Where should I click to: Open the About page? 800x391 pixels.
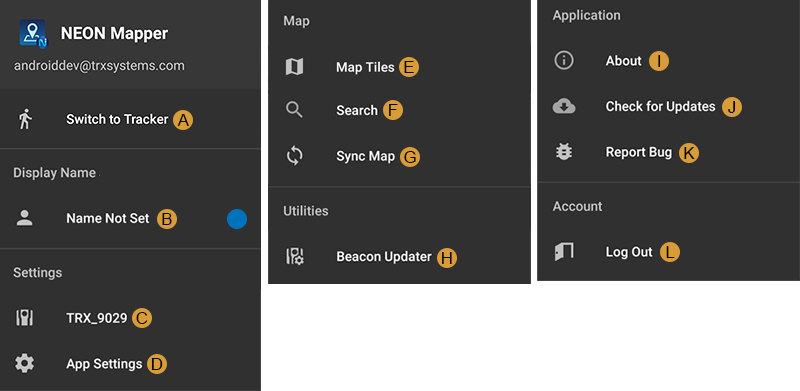[x=623, y=61]
